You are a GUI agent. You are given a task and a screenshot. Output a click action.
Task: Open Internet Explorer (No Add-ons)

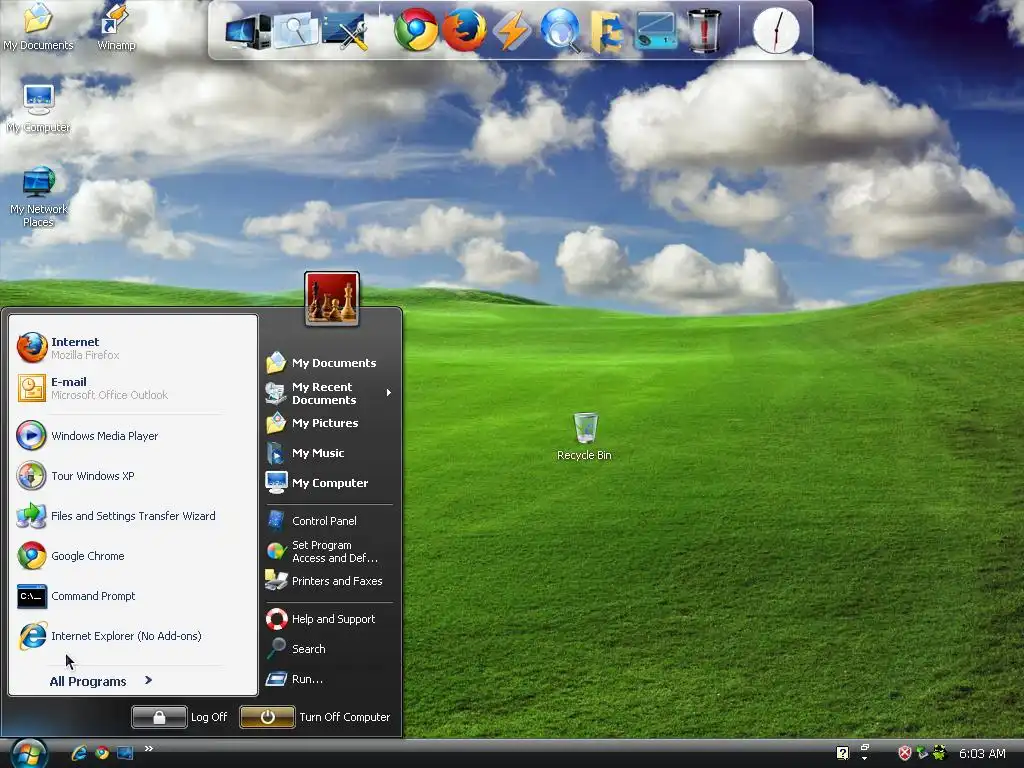(134, 636)
